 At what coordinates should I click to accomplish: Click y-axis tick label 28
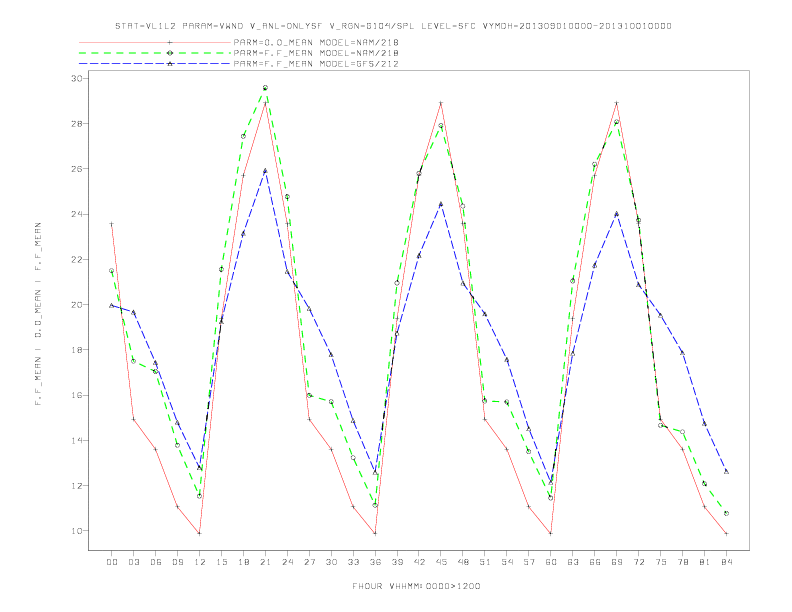77,124
